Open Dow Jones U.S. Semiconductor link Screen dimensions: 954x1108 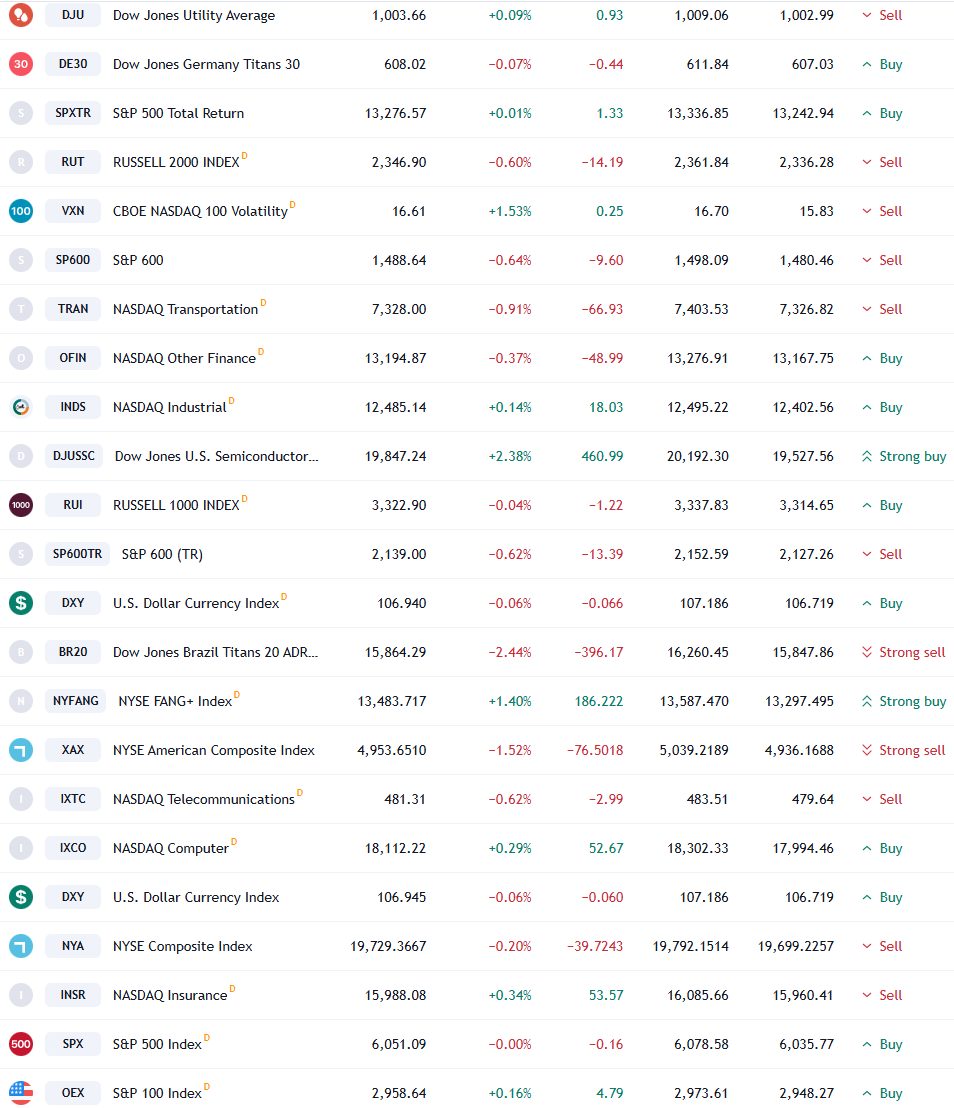pos(216,456)
